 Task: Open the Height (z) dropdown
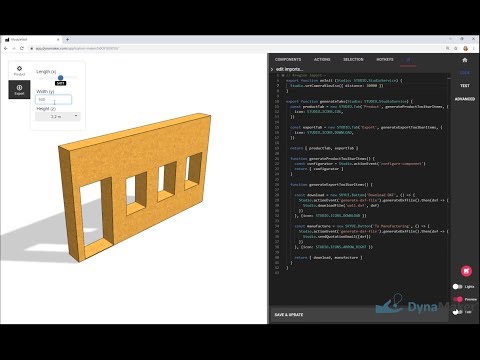point(58,116)
